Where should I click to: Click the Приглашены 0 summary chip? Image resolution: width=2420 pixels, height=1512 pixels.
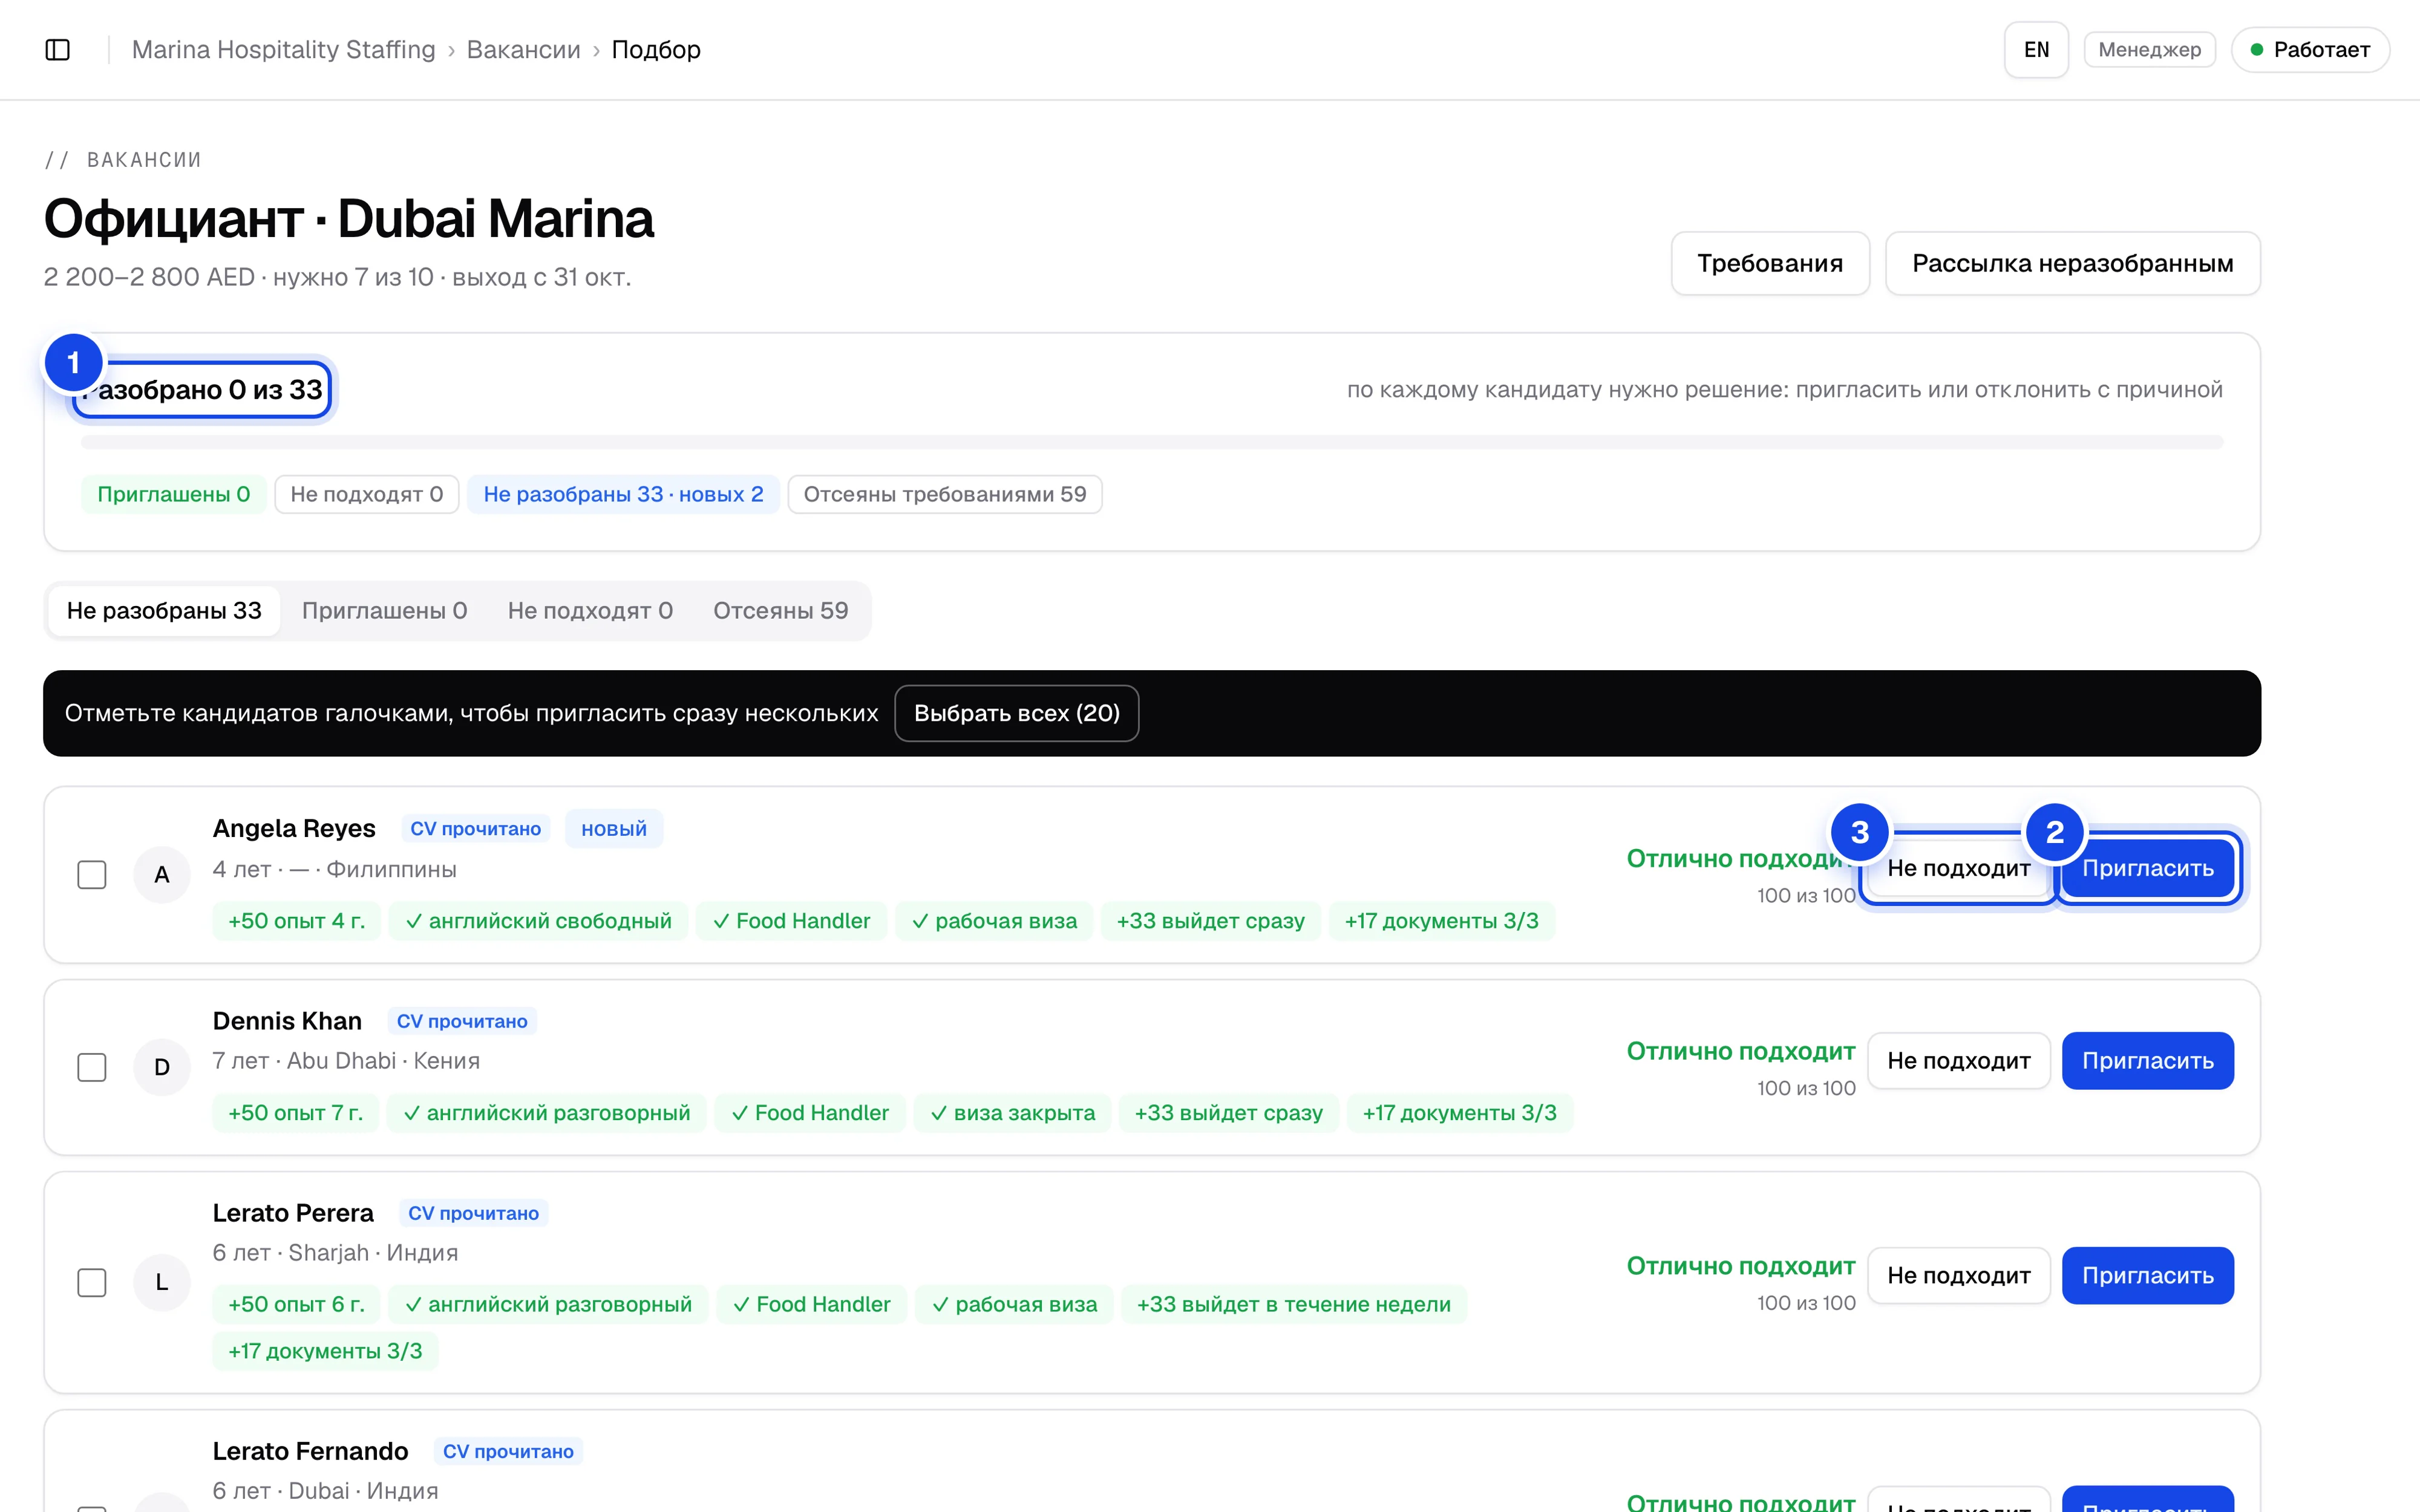click(173, 494)
